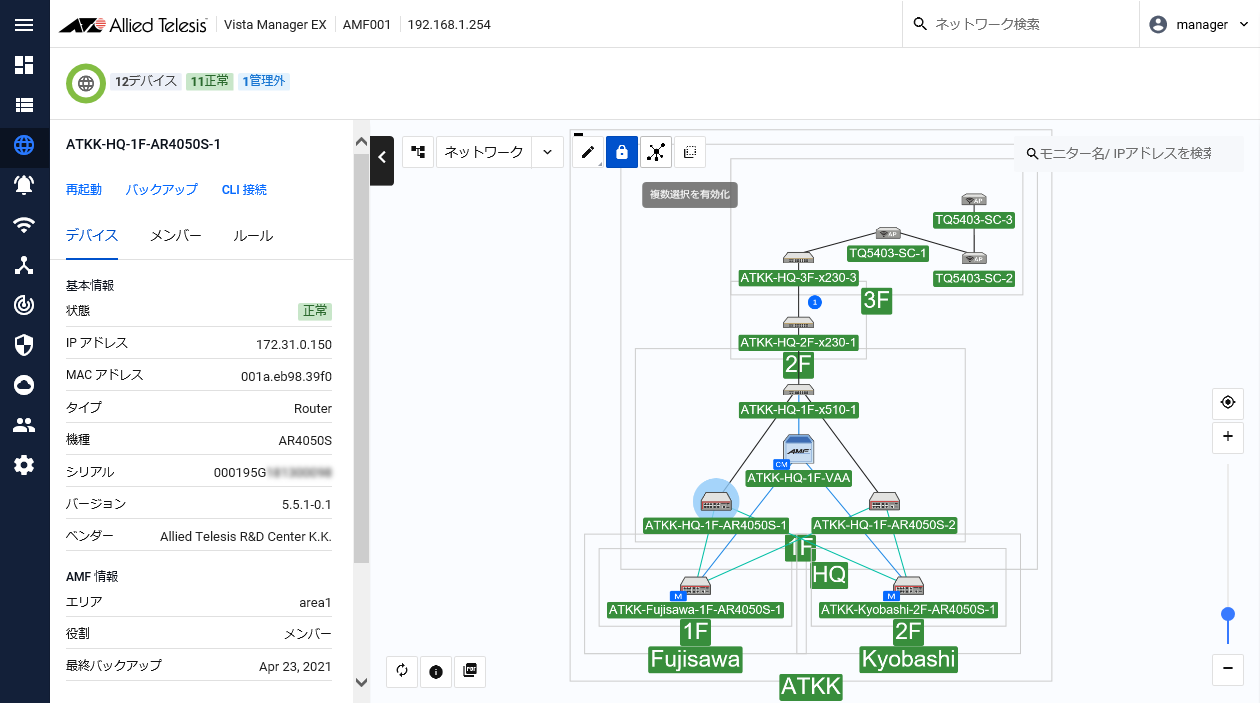Click the 3F area label
Image resolution: width=1260 pixels, height=703 pixels.
[x=876, y=301]
